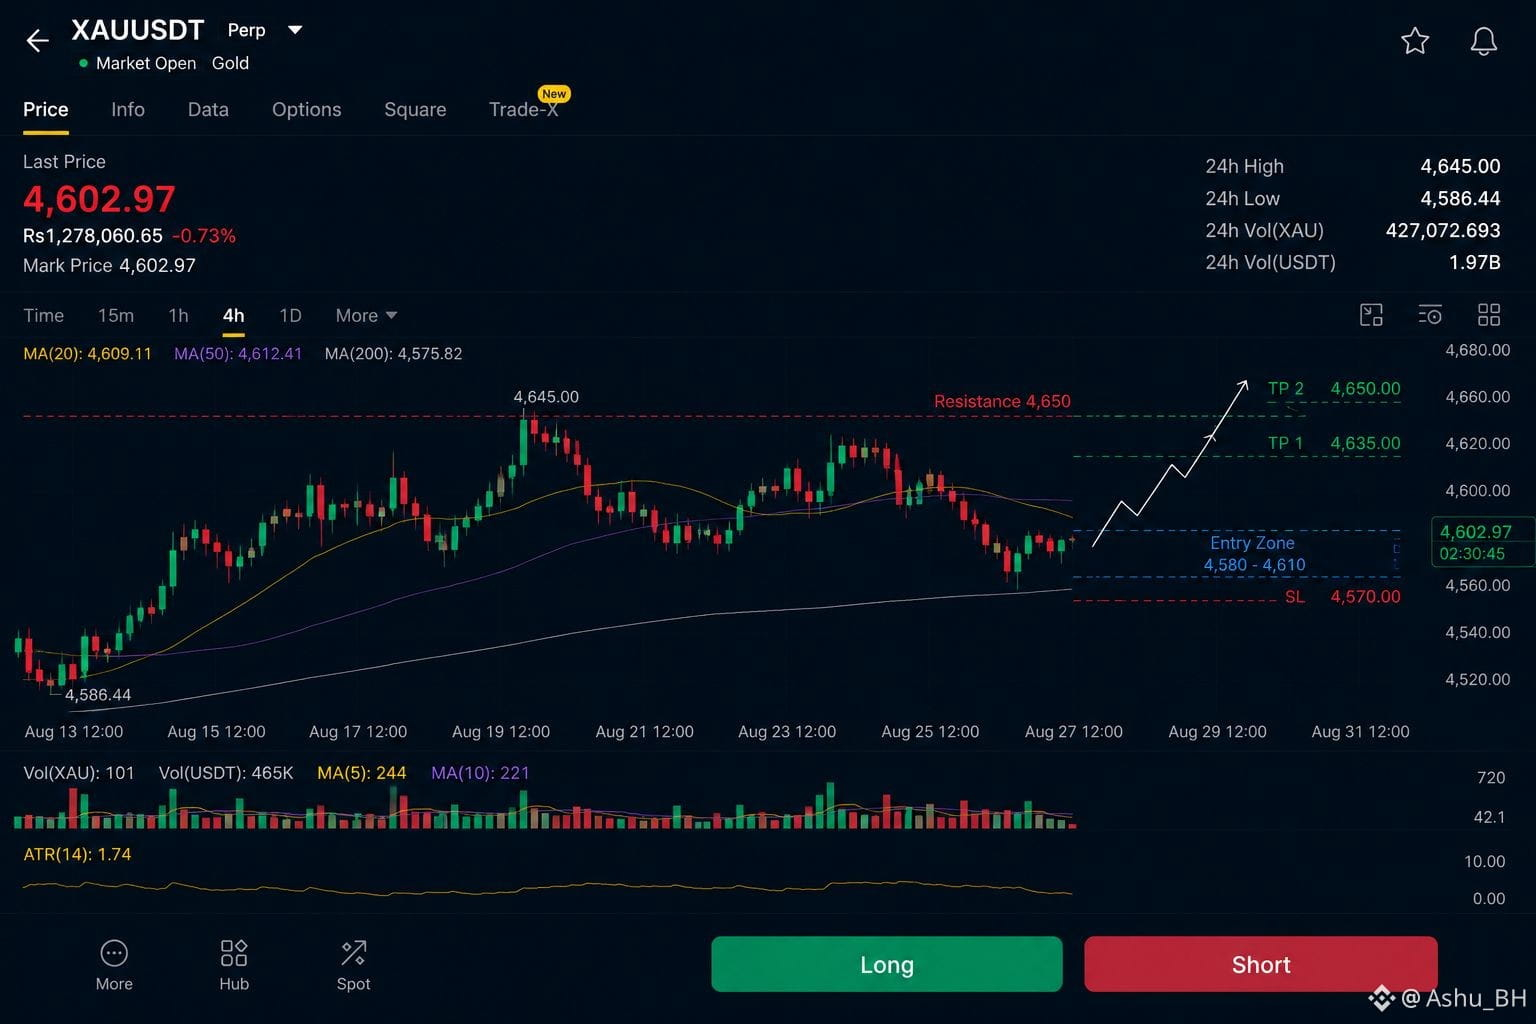Image resolution: width=1536 pixels, height=1024 pixels.
Task: Select the Price tab
Action: [46, 110]
